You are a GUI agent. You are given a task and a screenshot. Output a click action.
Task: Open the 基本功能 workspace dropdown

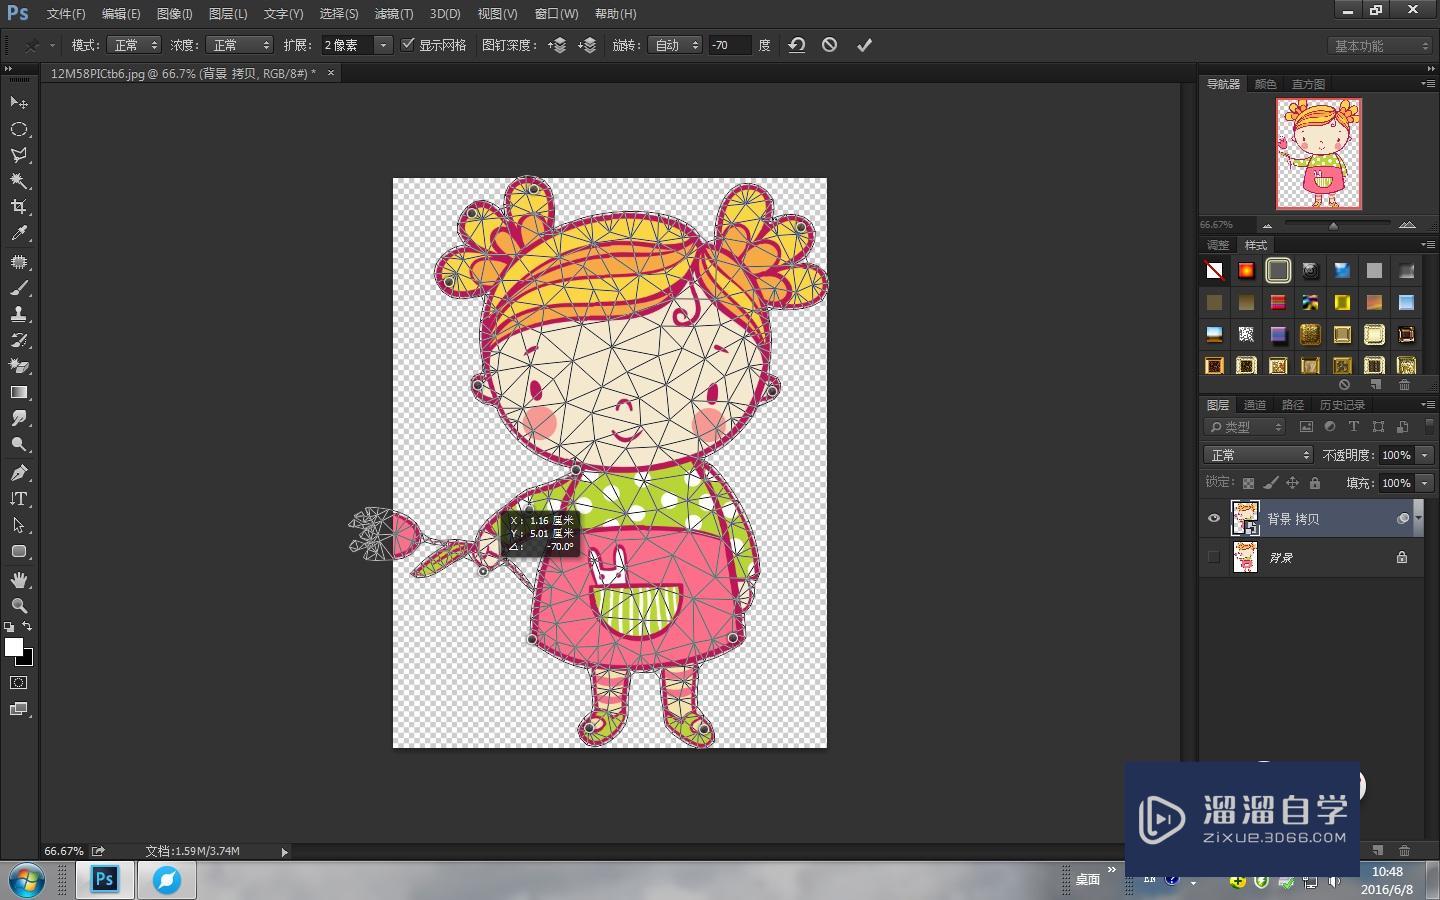click(1381, 46)
